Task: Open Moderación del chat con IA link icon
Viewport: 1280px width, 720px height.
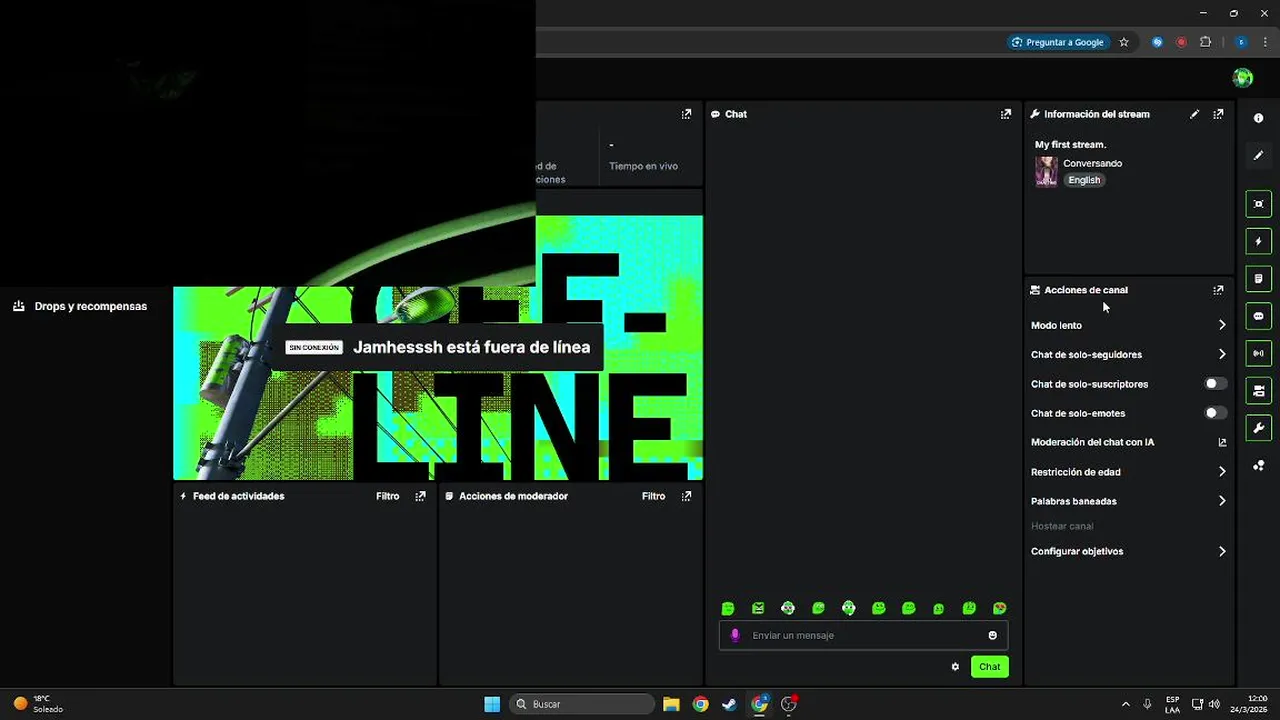Action: pyautogui.click(x=1222, y=442)
